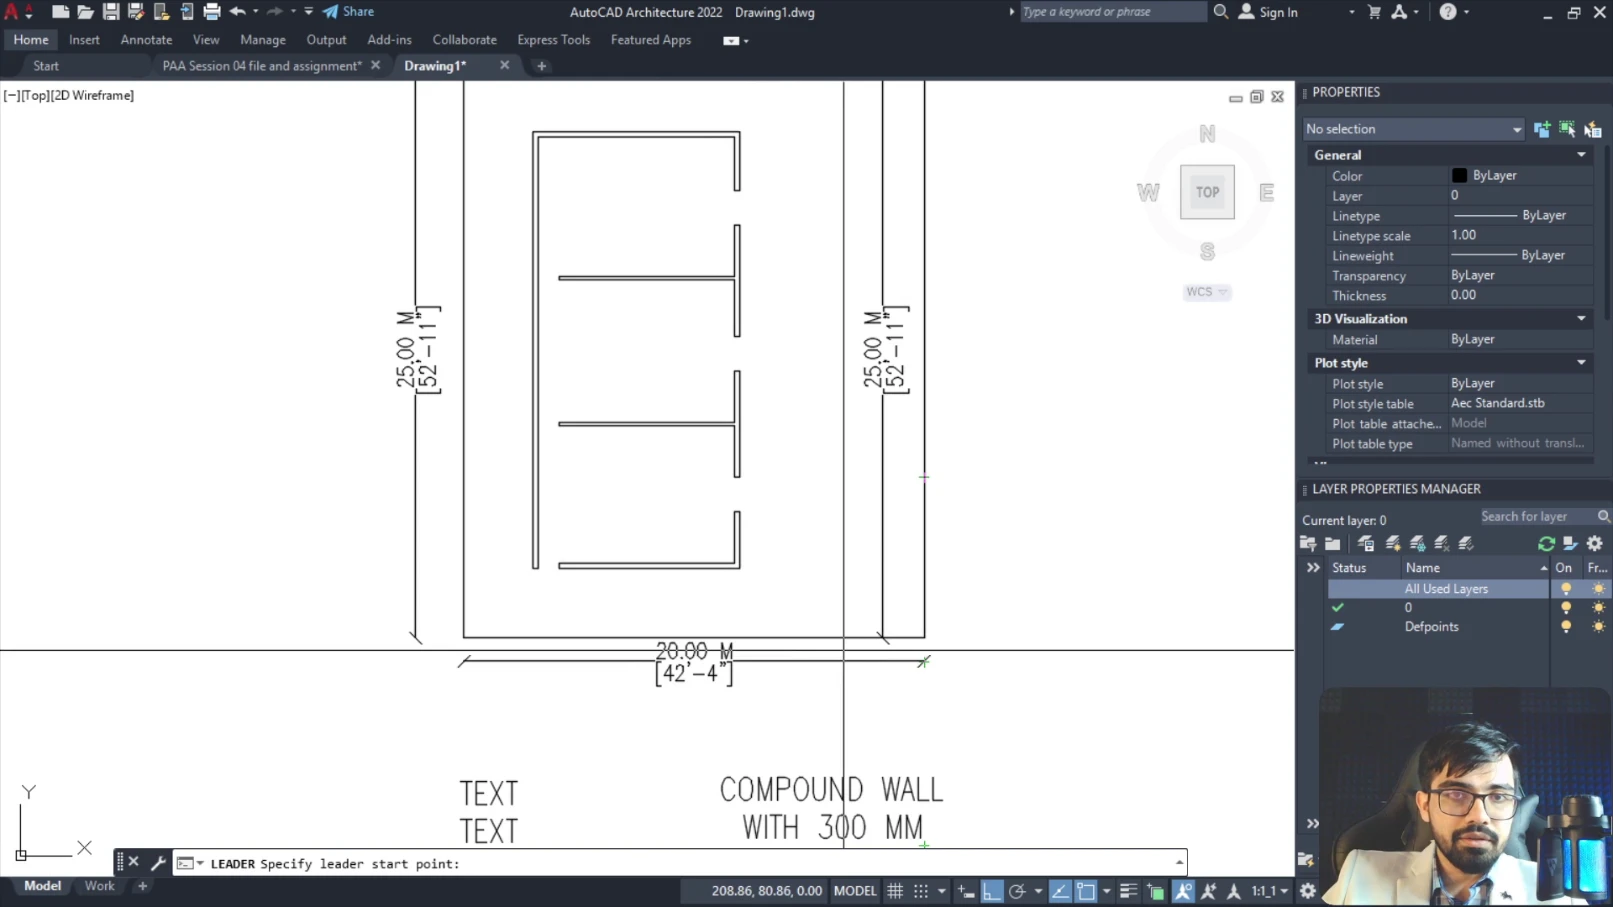Click the Save icon in quick access toolbar

[111, 12]
